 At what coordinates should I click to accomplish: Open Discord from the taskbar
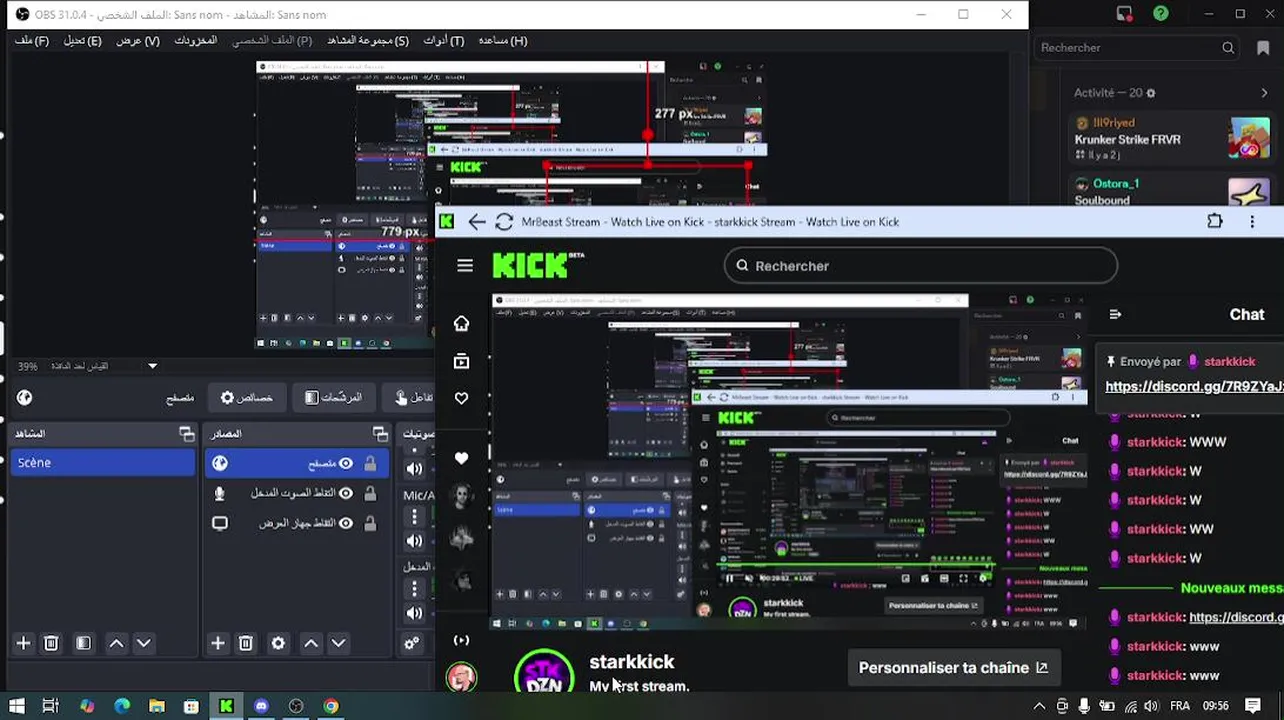(261, 706)
